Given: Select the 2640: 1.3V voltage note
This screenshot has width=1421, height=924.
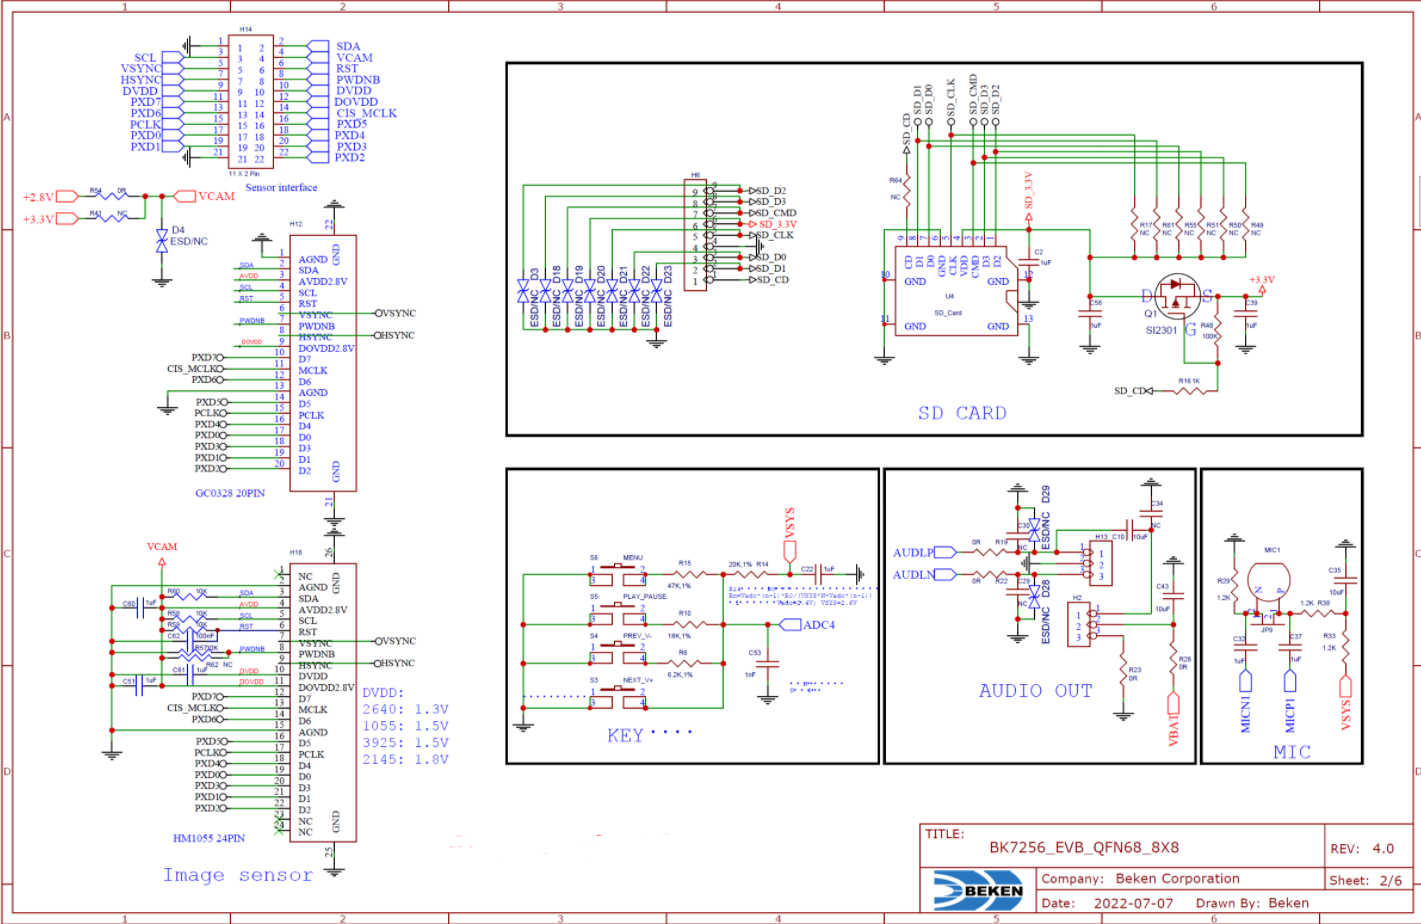Looking at the screenshot, I should pyautogui.click(x=405, y=709).
